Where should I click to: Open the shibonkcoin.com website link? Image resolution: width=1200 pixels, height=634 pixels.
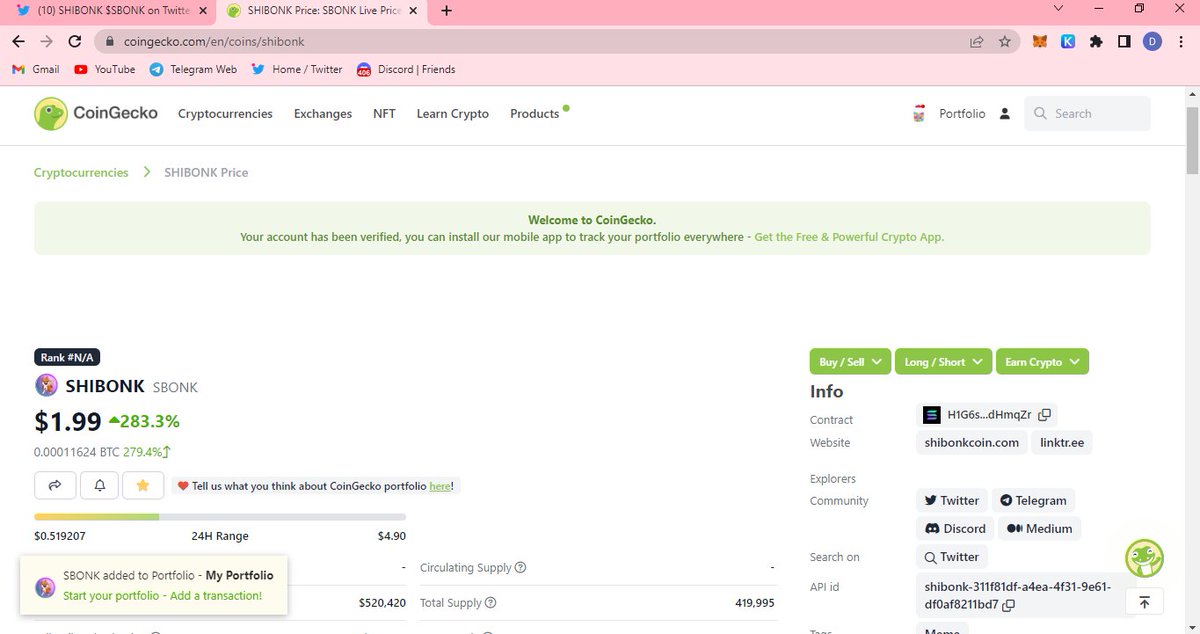(972, 442)
